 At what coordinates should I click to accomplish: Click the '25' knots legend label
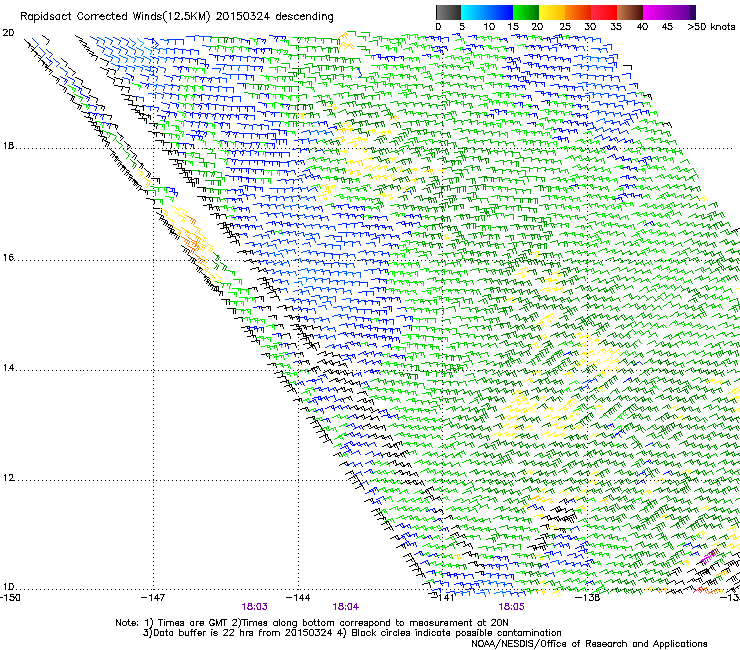565,27
